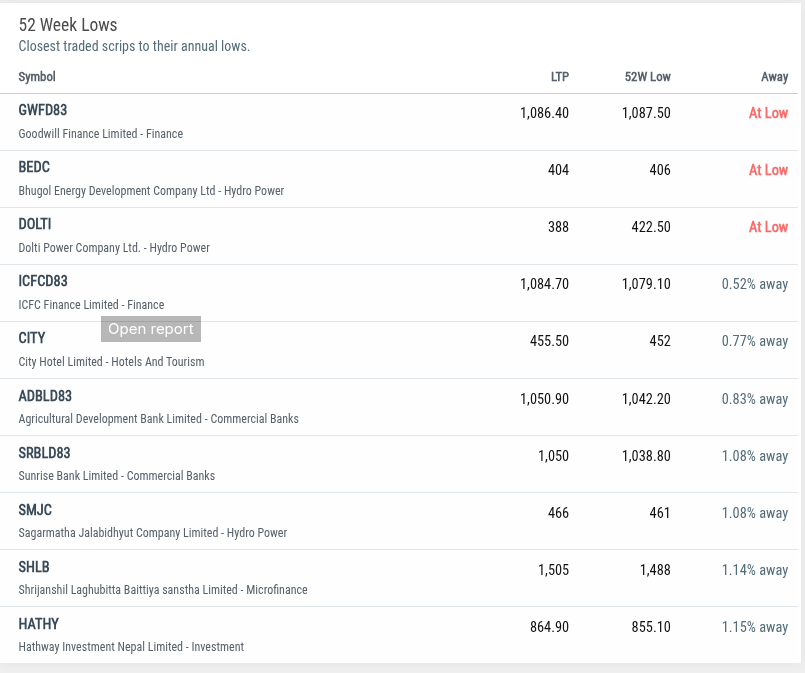
Task: Click the '0.52% away' value
Action: tap(755, 284)
